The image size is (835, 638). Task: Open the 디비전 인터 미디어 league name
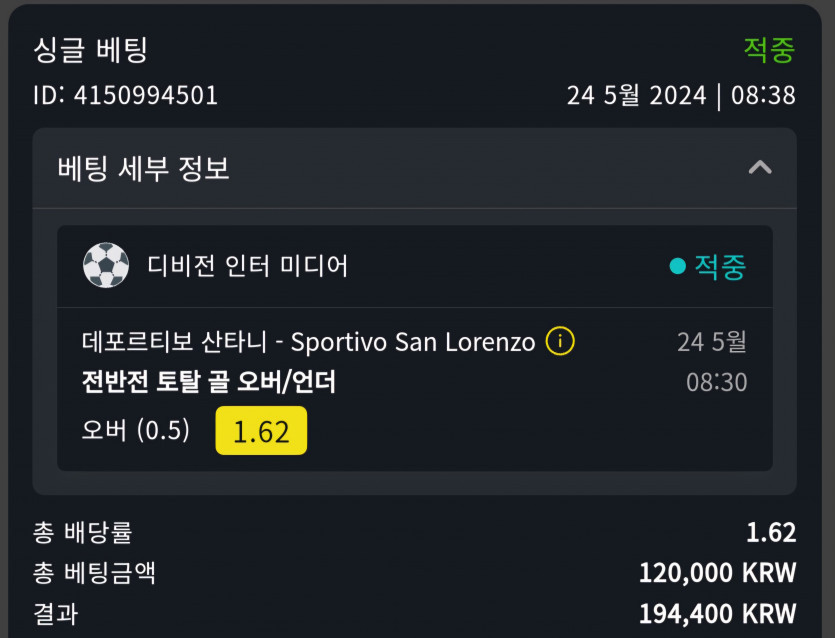[247, 266]
